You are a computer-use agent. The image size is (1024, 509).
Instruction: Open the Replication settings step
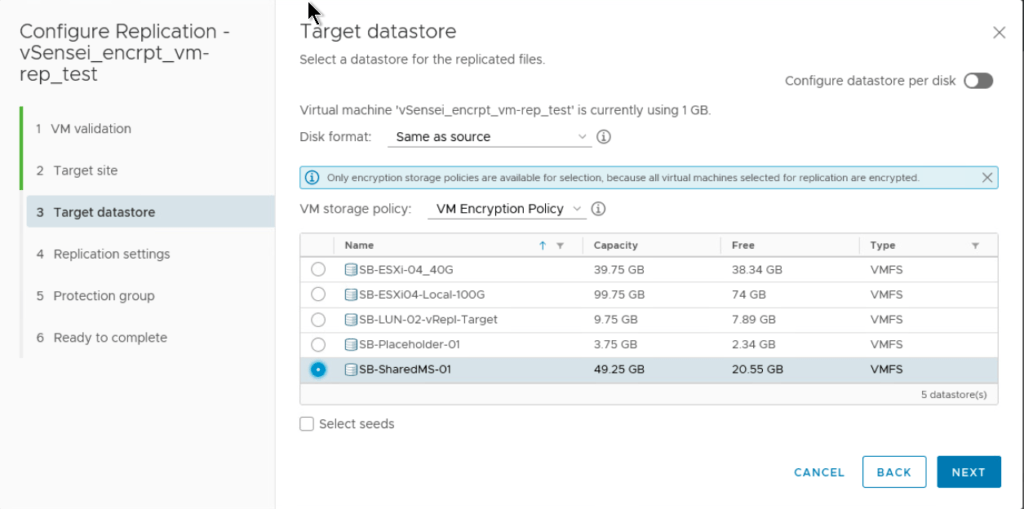click(x=111, y=254)
